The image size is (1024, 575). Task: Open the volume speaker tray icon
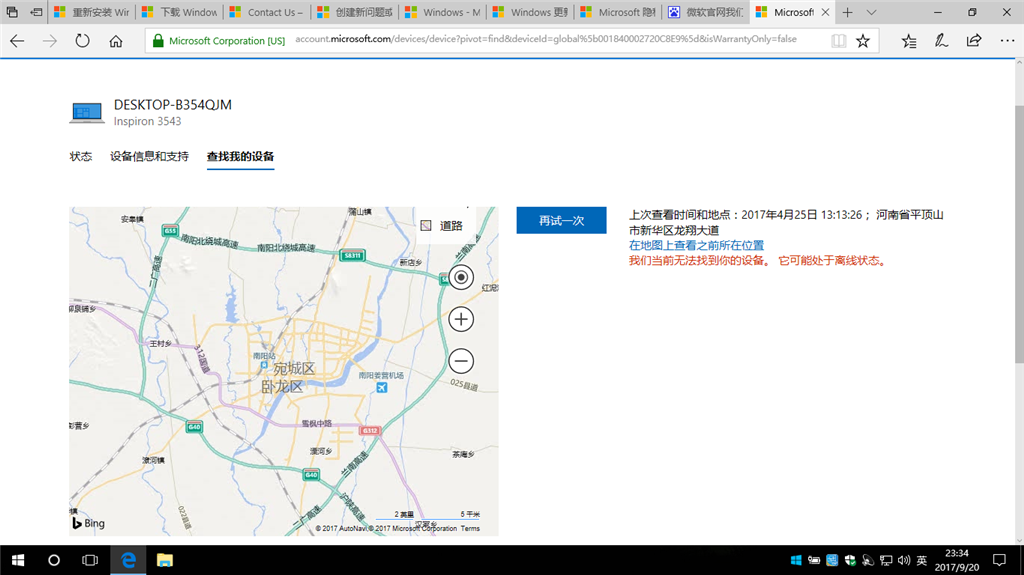coord(904,560)
